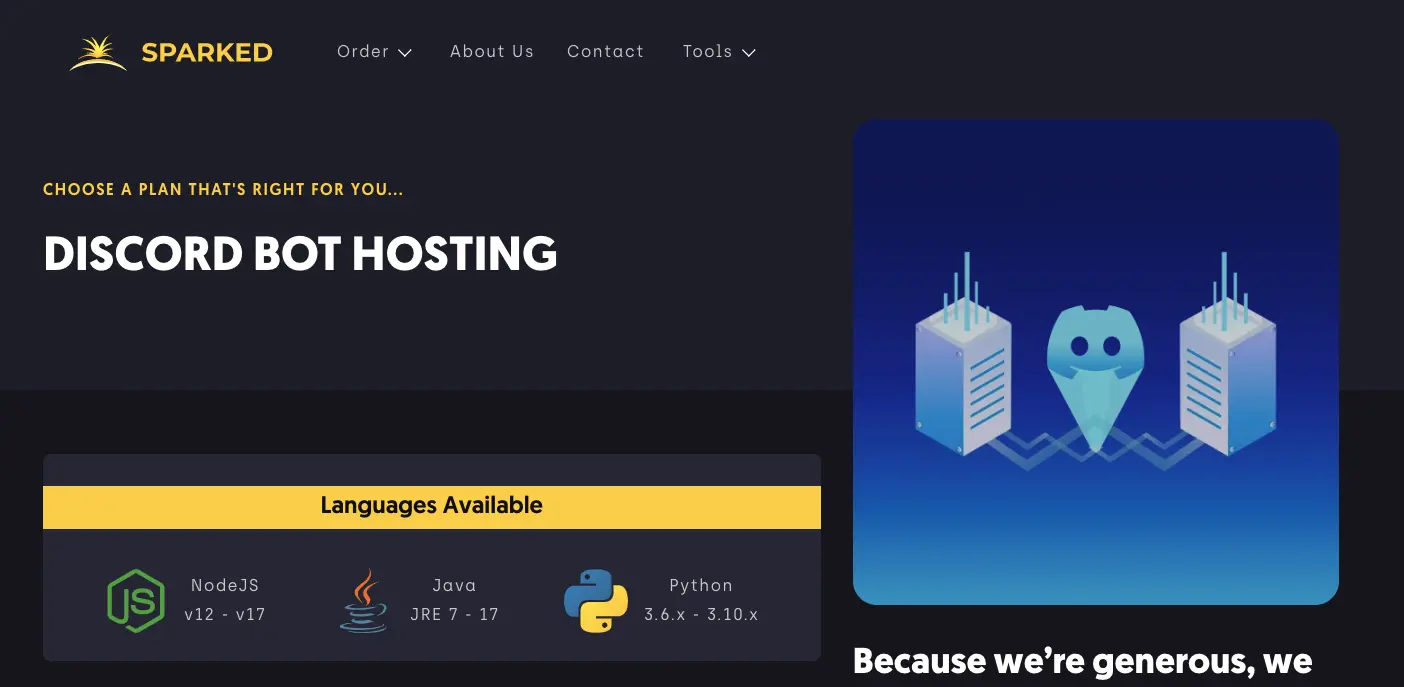Click the 'Because we're generous, we' heading
Image resolution: width=1404 pixels, height=687 pixels.
(1083, 662)
